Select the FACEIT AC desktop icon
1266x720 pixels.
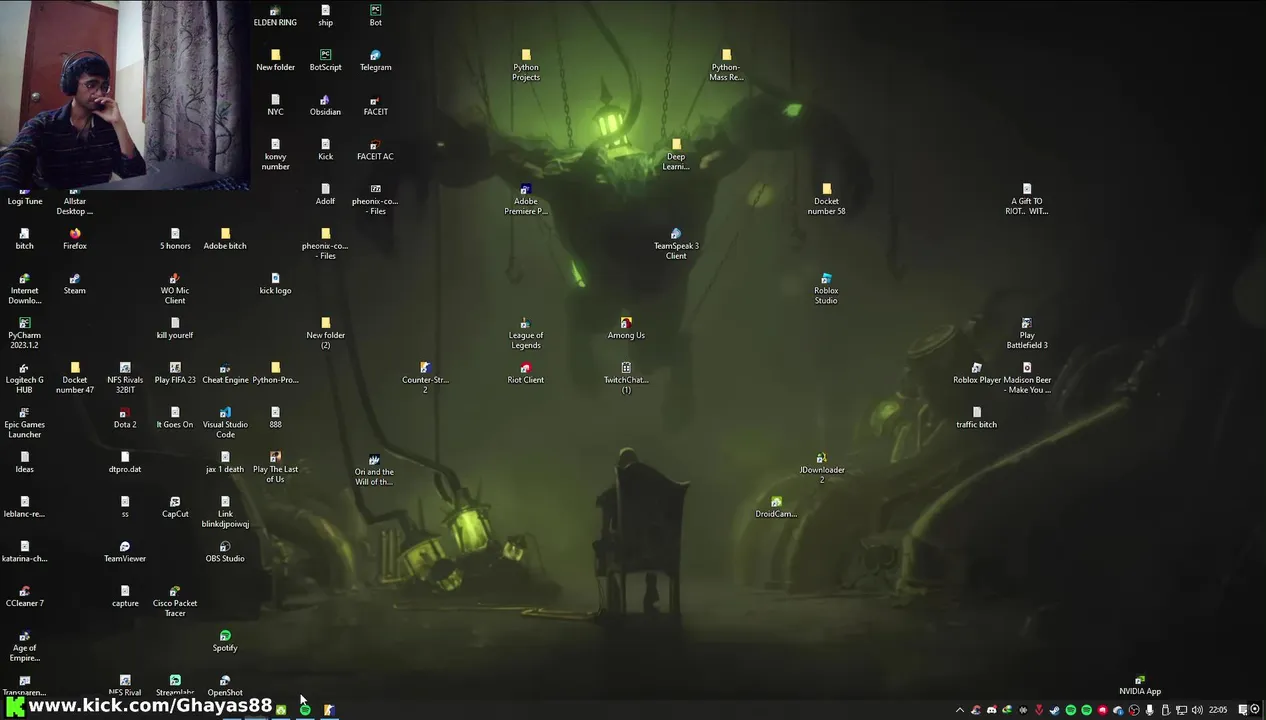pyautogui.click(x=375, y=150)
